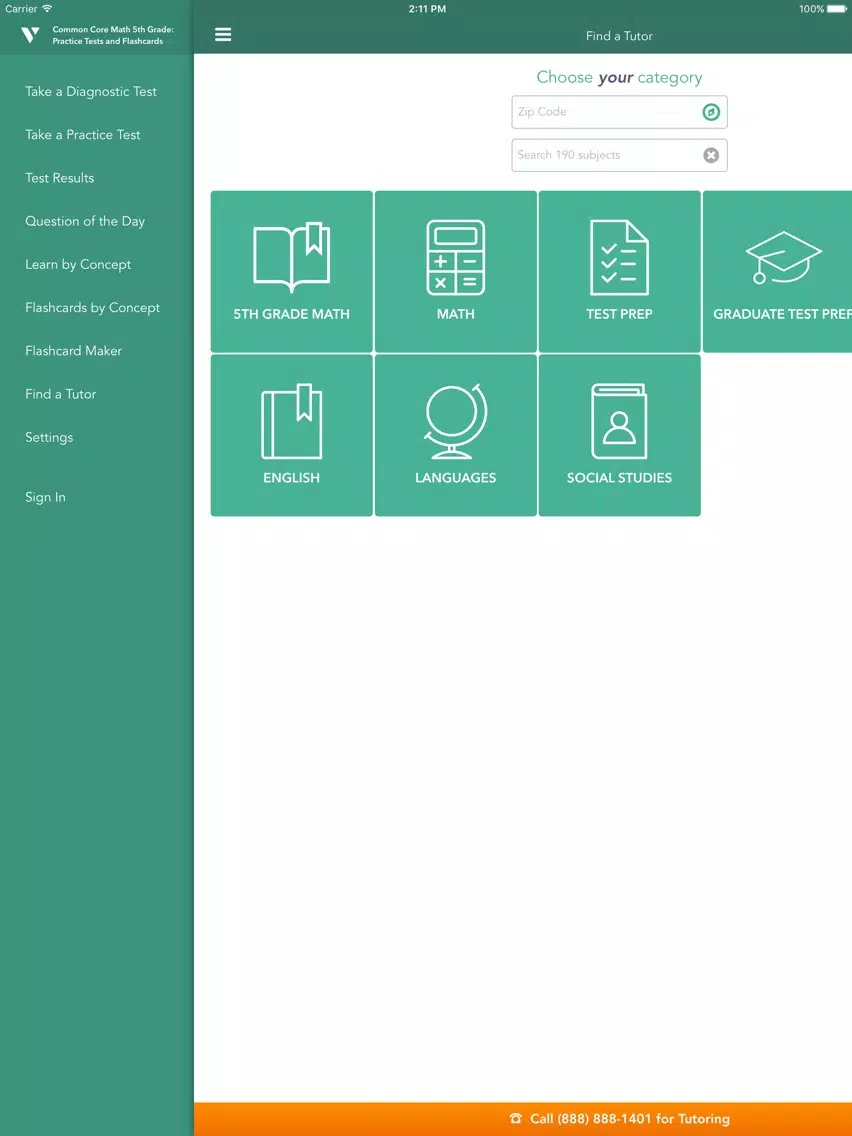The width and height of the screenshot is (852, 1136).
Task: Click into the Zip Code field
Action: [x=619, y=112]
